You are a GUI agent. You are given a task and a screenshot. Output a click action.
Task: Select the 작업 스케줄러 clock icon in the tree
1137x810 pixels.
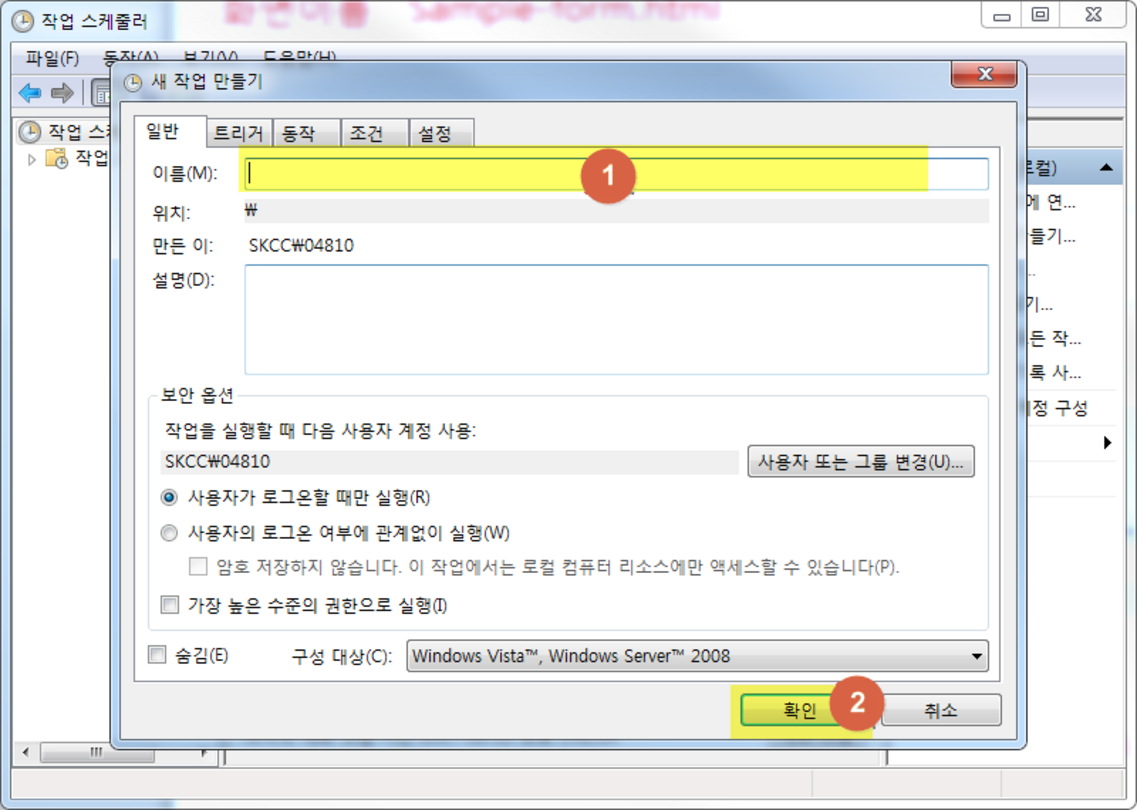(x=30, y=132)
